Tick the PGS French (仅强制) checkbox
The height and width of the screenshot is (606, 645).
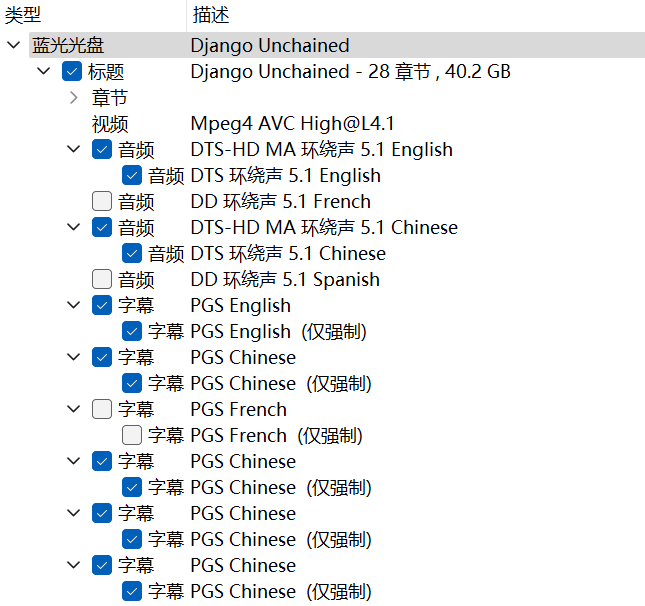coord(132,435)
